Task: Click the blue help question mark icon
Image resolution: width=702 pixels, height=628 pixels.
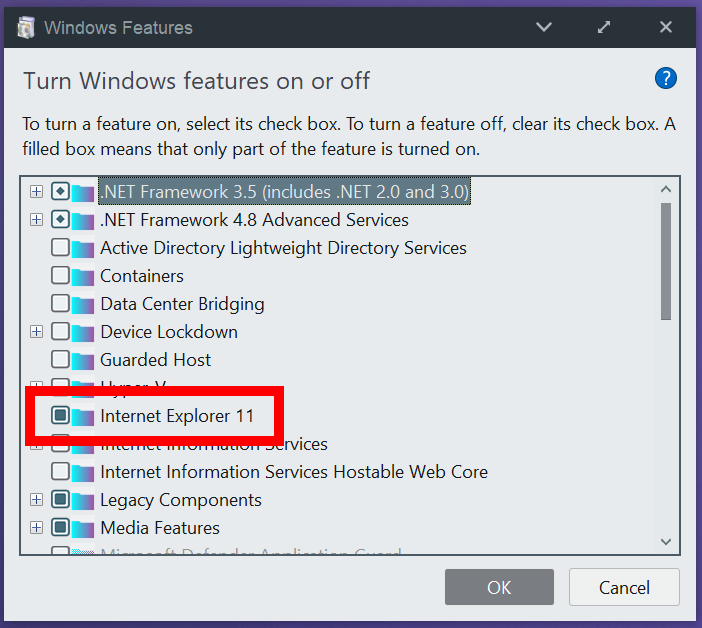Action: (x=666, y=79)
